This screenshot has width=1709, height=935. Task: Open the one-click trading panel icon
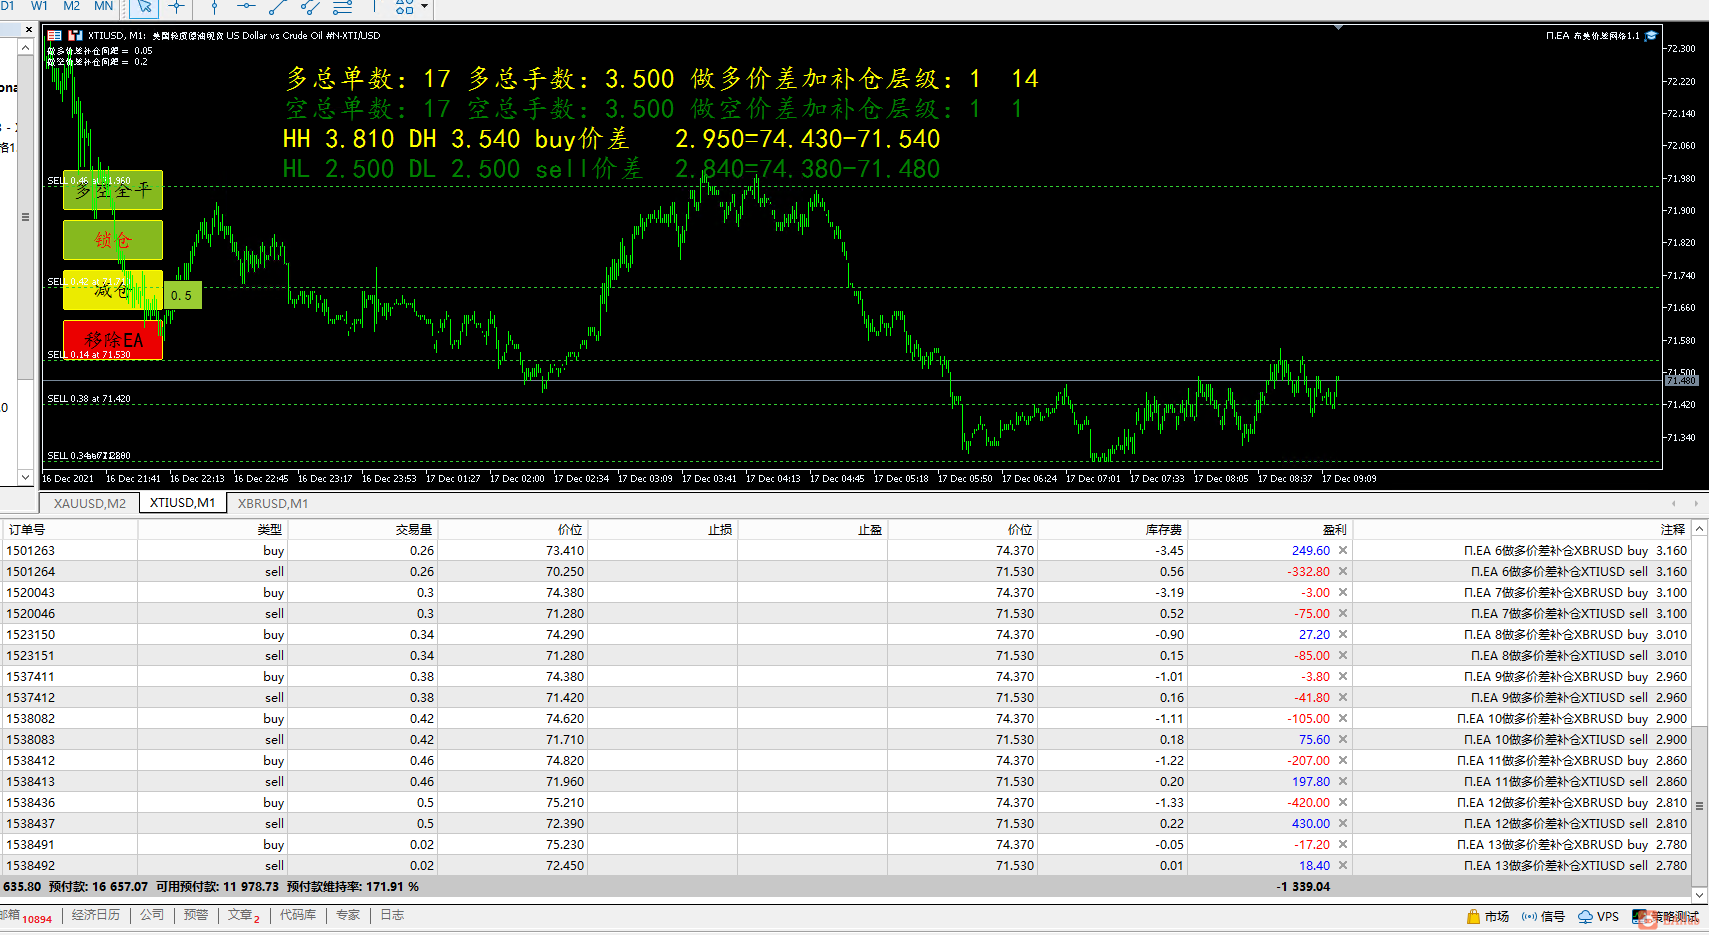click(55, 36)
